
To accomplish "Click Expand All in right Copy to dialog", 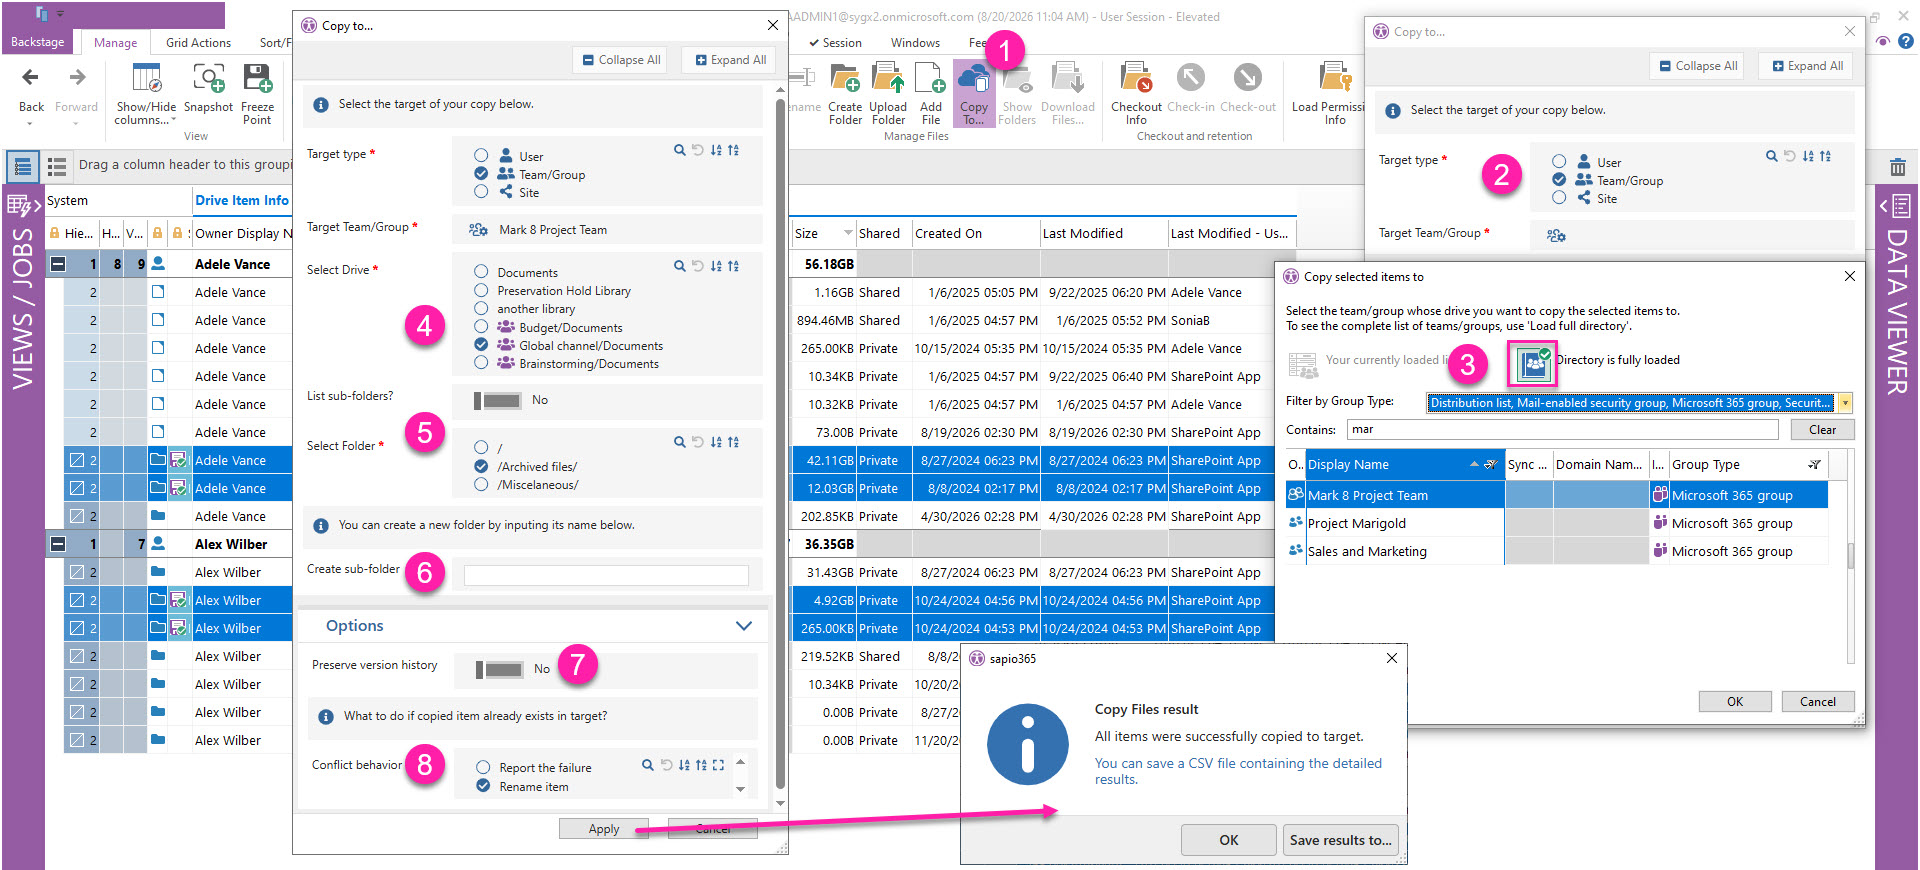I will pos(1808,66).
